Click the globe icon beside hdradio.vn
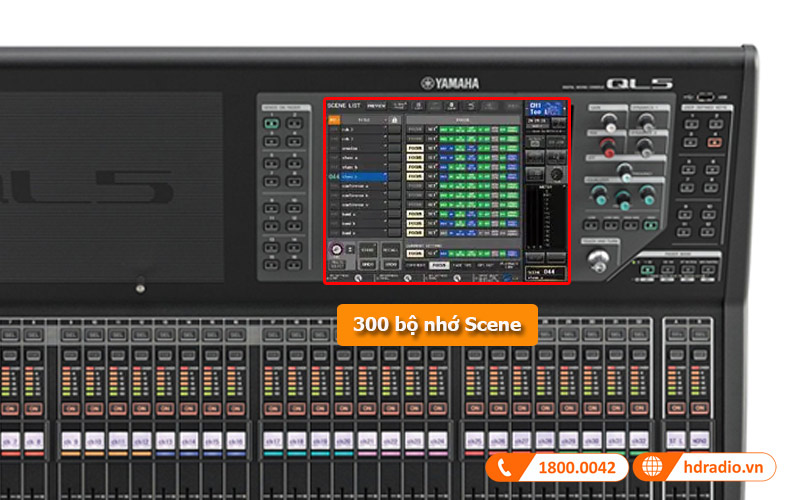Viewport: 800px width, 500px height. tap(652, 467)
